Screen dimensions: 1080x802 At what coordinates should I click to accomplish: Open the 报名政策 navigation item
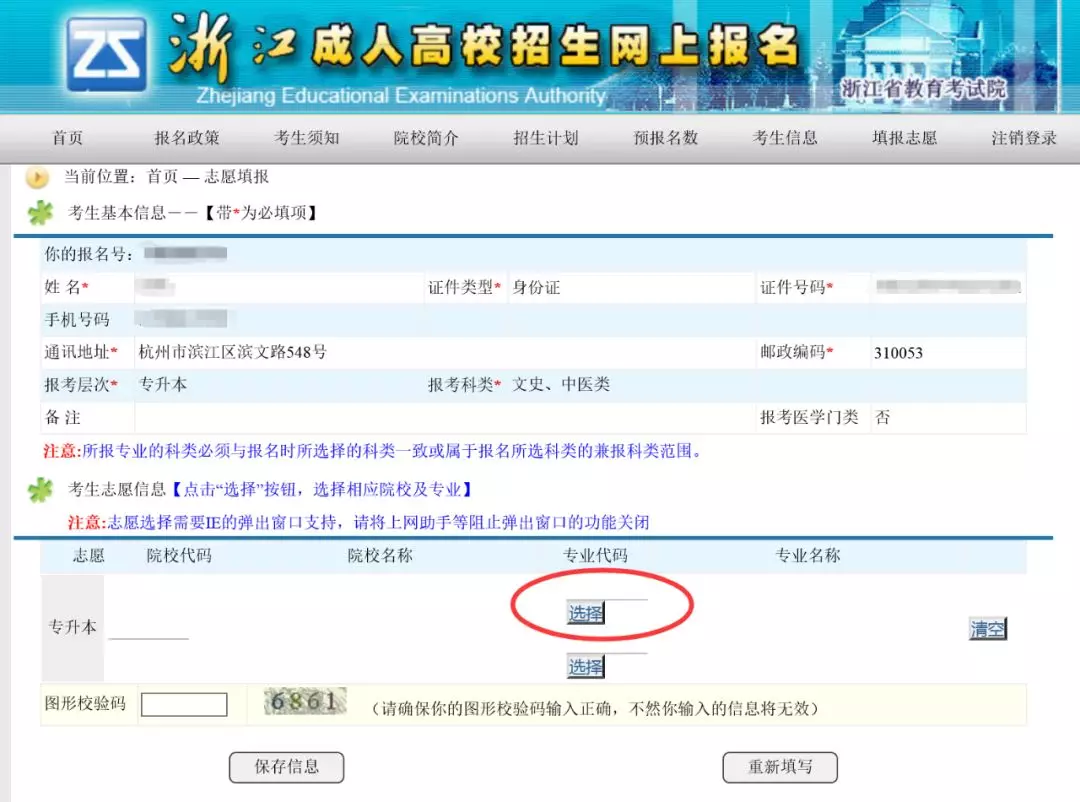click(186, 139)
